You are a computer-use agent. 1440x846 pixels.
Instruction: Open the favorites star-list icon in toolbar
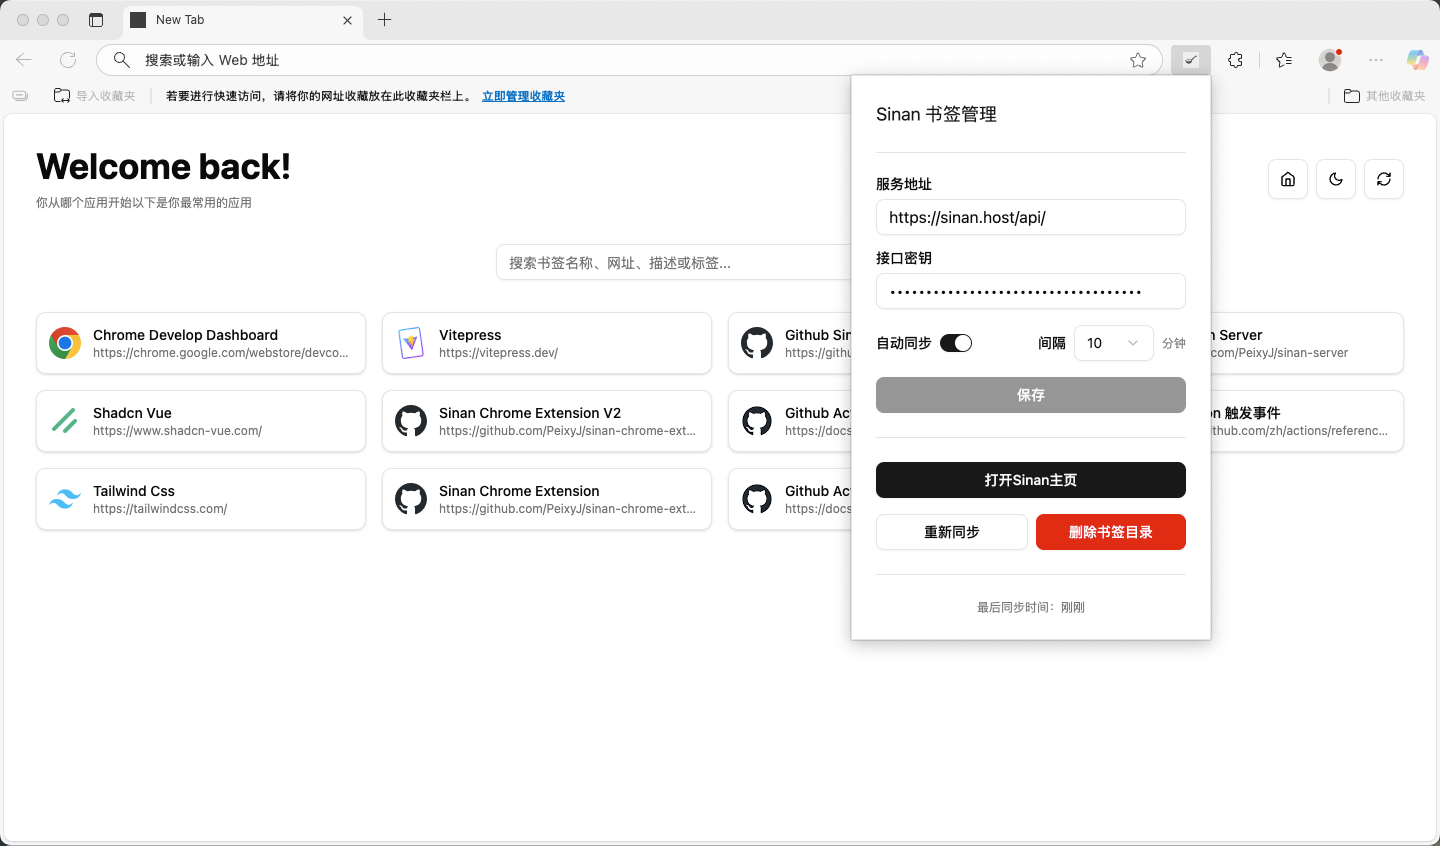coord(1284,60)
